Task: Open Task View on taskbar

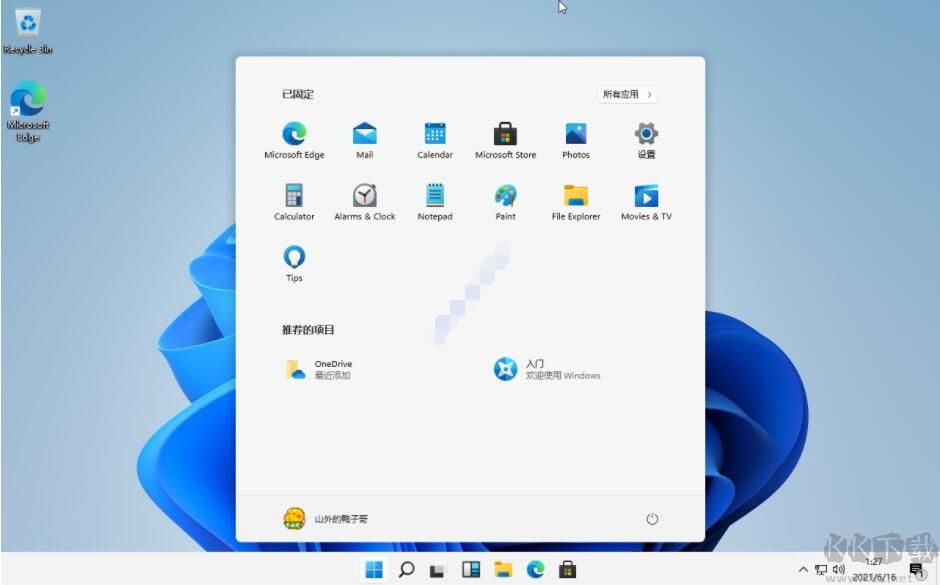Action: (438, 569)
